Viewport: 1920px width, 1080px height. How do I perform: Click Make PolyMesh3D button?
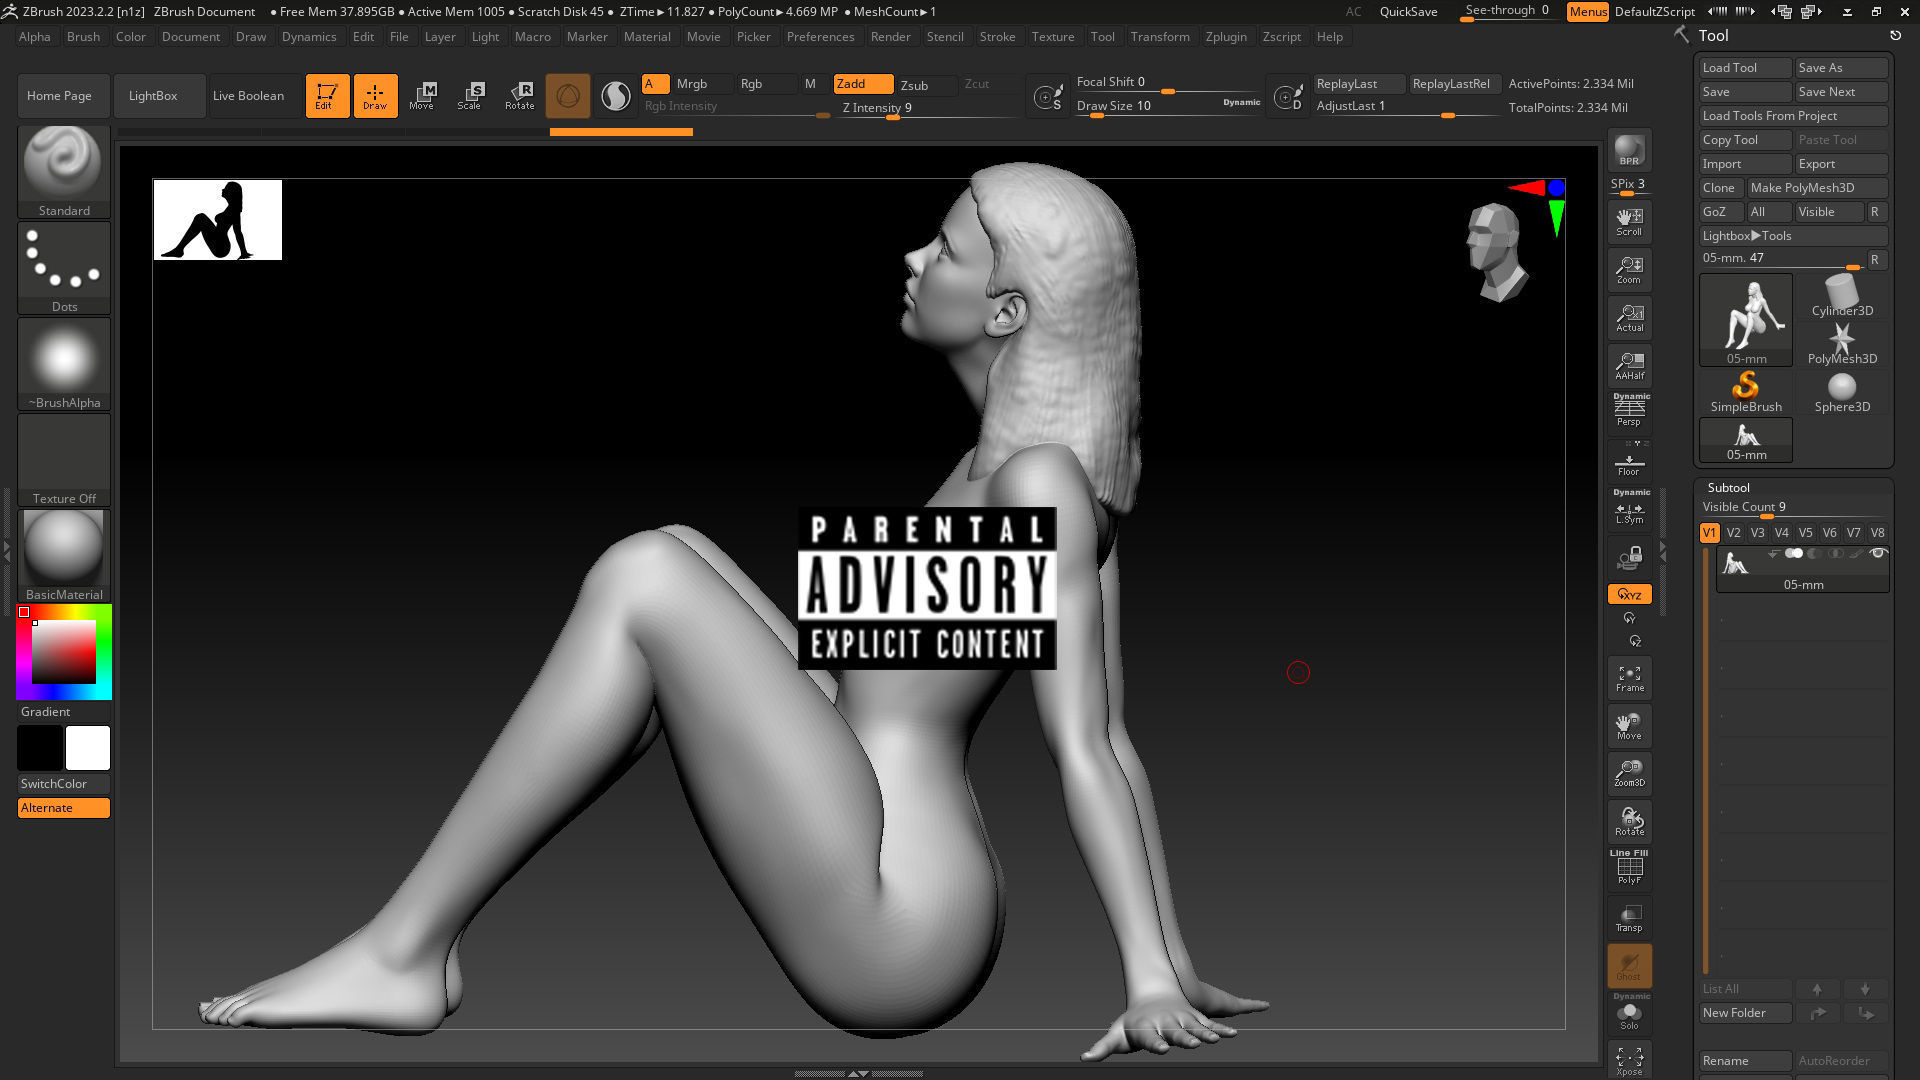tap(1817, 188)
